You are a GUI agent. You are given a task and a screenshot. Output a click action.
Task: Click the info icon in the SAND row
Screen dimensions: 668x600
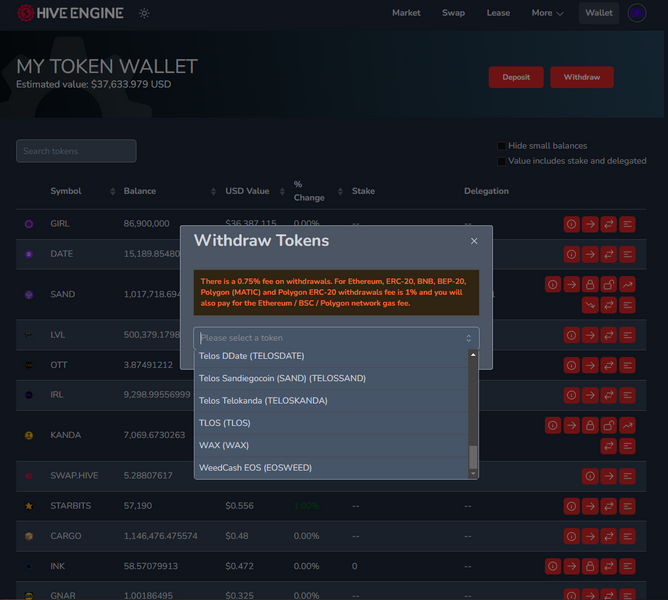[x=553, y=284]
